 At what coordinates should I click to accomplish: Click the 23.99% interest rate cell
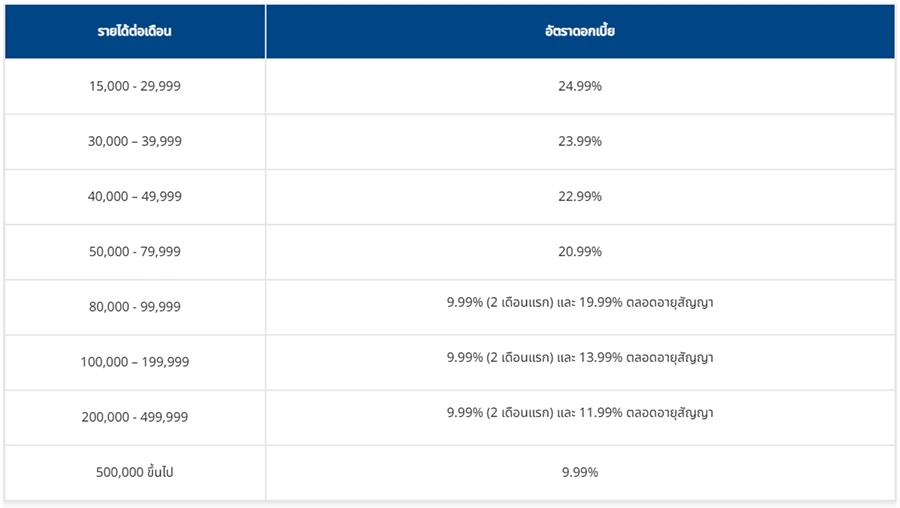580,142
